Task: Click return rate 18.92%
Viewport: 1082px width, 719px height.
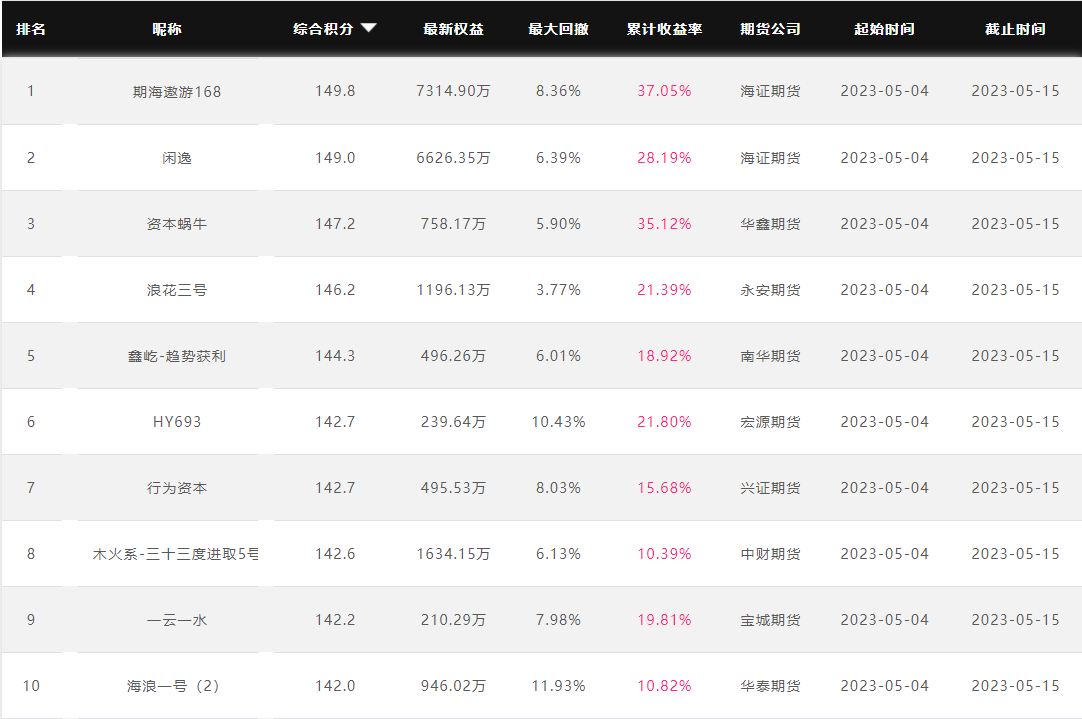Action: point(664,356)
